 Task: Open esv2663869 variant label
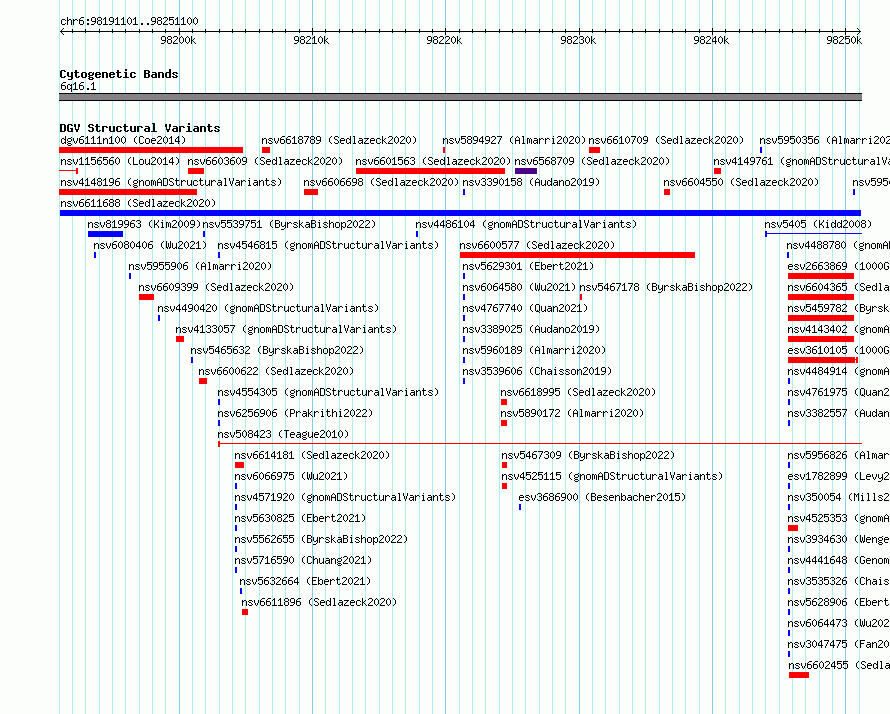(838, 266)
